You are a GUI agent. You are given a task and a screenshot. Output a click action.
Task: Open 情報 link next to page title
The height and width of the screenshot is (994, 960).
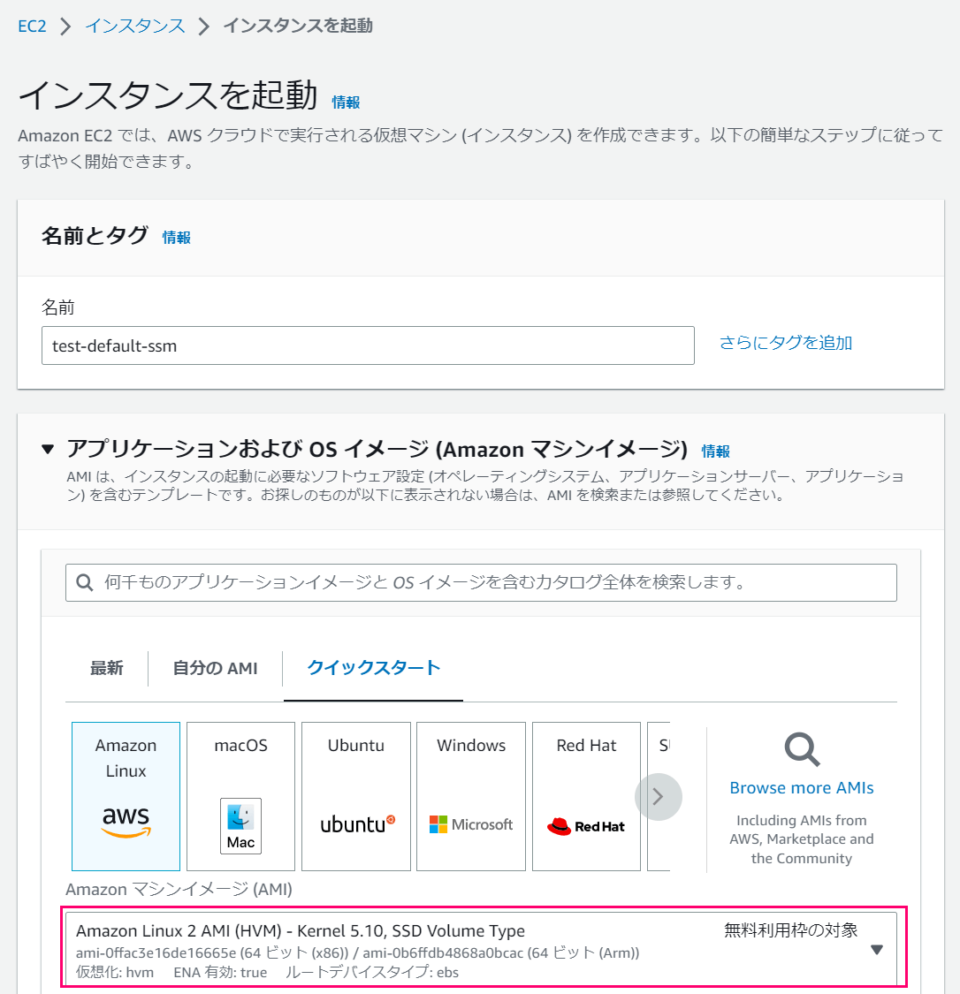pos(346,102)
